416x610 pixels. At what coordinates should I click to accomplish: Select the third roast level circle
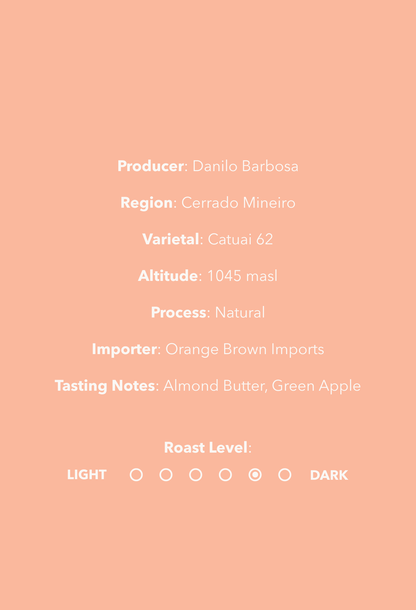coord(195,475)
